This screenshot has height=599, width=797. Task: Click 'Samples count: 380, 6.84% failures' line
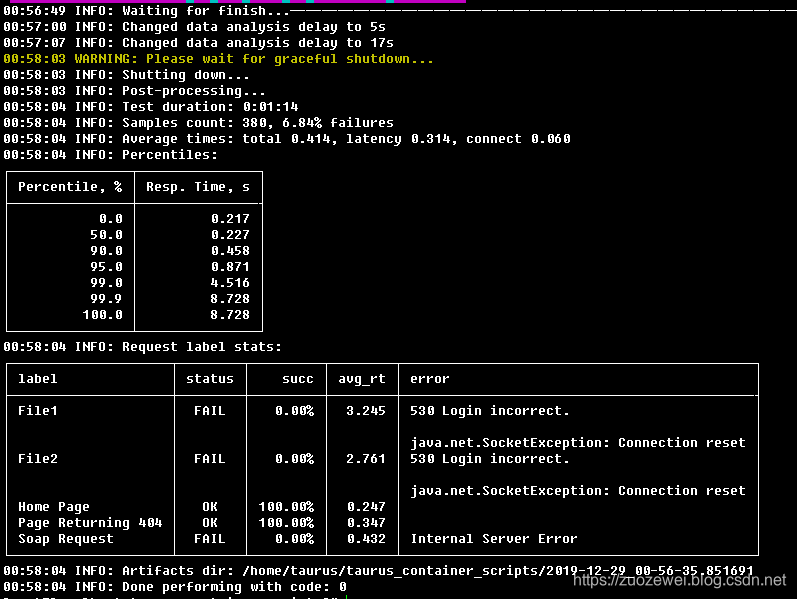(x=198, y=123)
